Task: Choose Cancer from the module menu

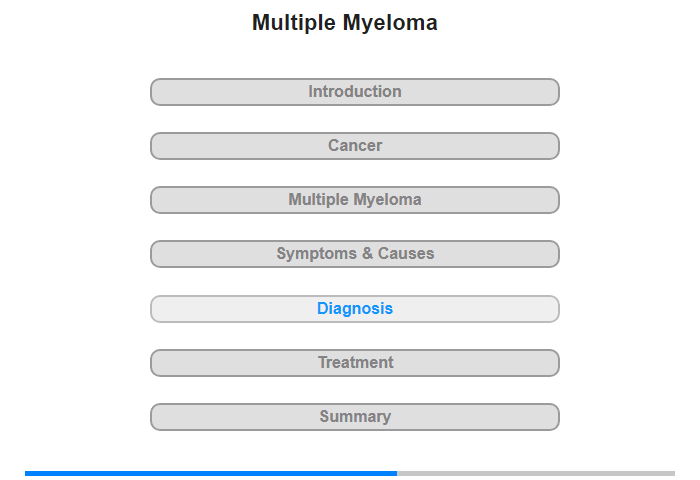Action: [x=355, y=146]
